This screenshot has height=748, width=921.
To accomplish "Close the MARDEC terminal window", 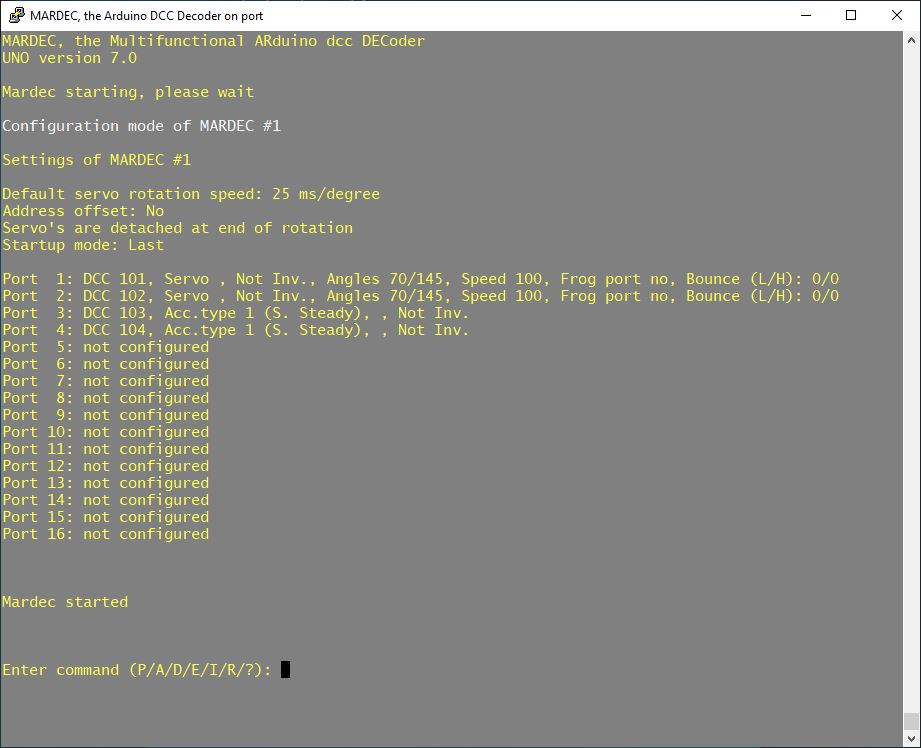I will (x=896, y=15).
